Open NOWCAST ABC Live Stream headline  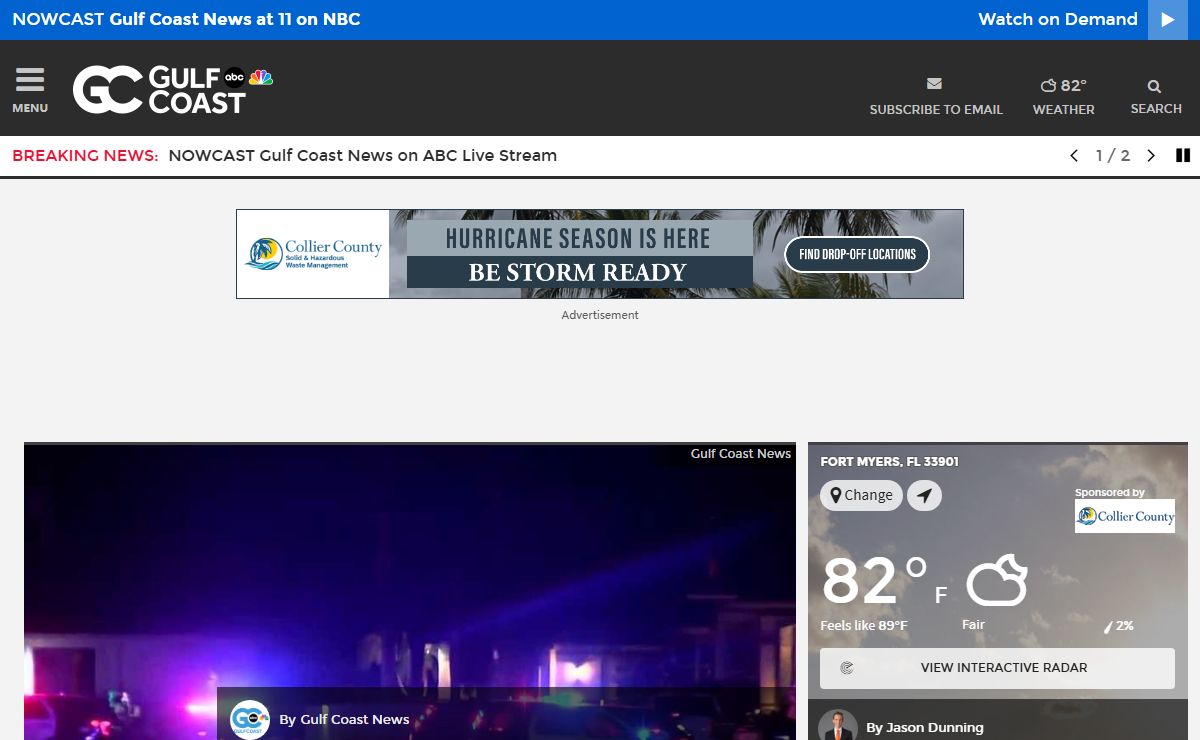point(363,155)
